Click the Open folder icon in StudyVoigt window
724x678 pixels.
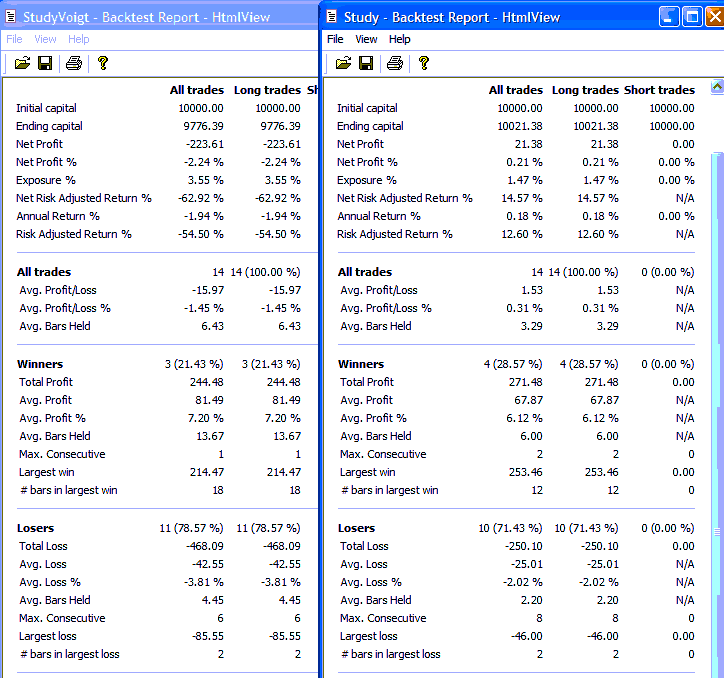click(x=22, y=63)
